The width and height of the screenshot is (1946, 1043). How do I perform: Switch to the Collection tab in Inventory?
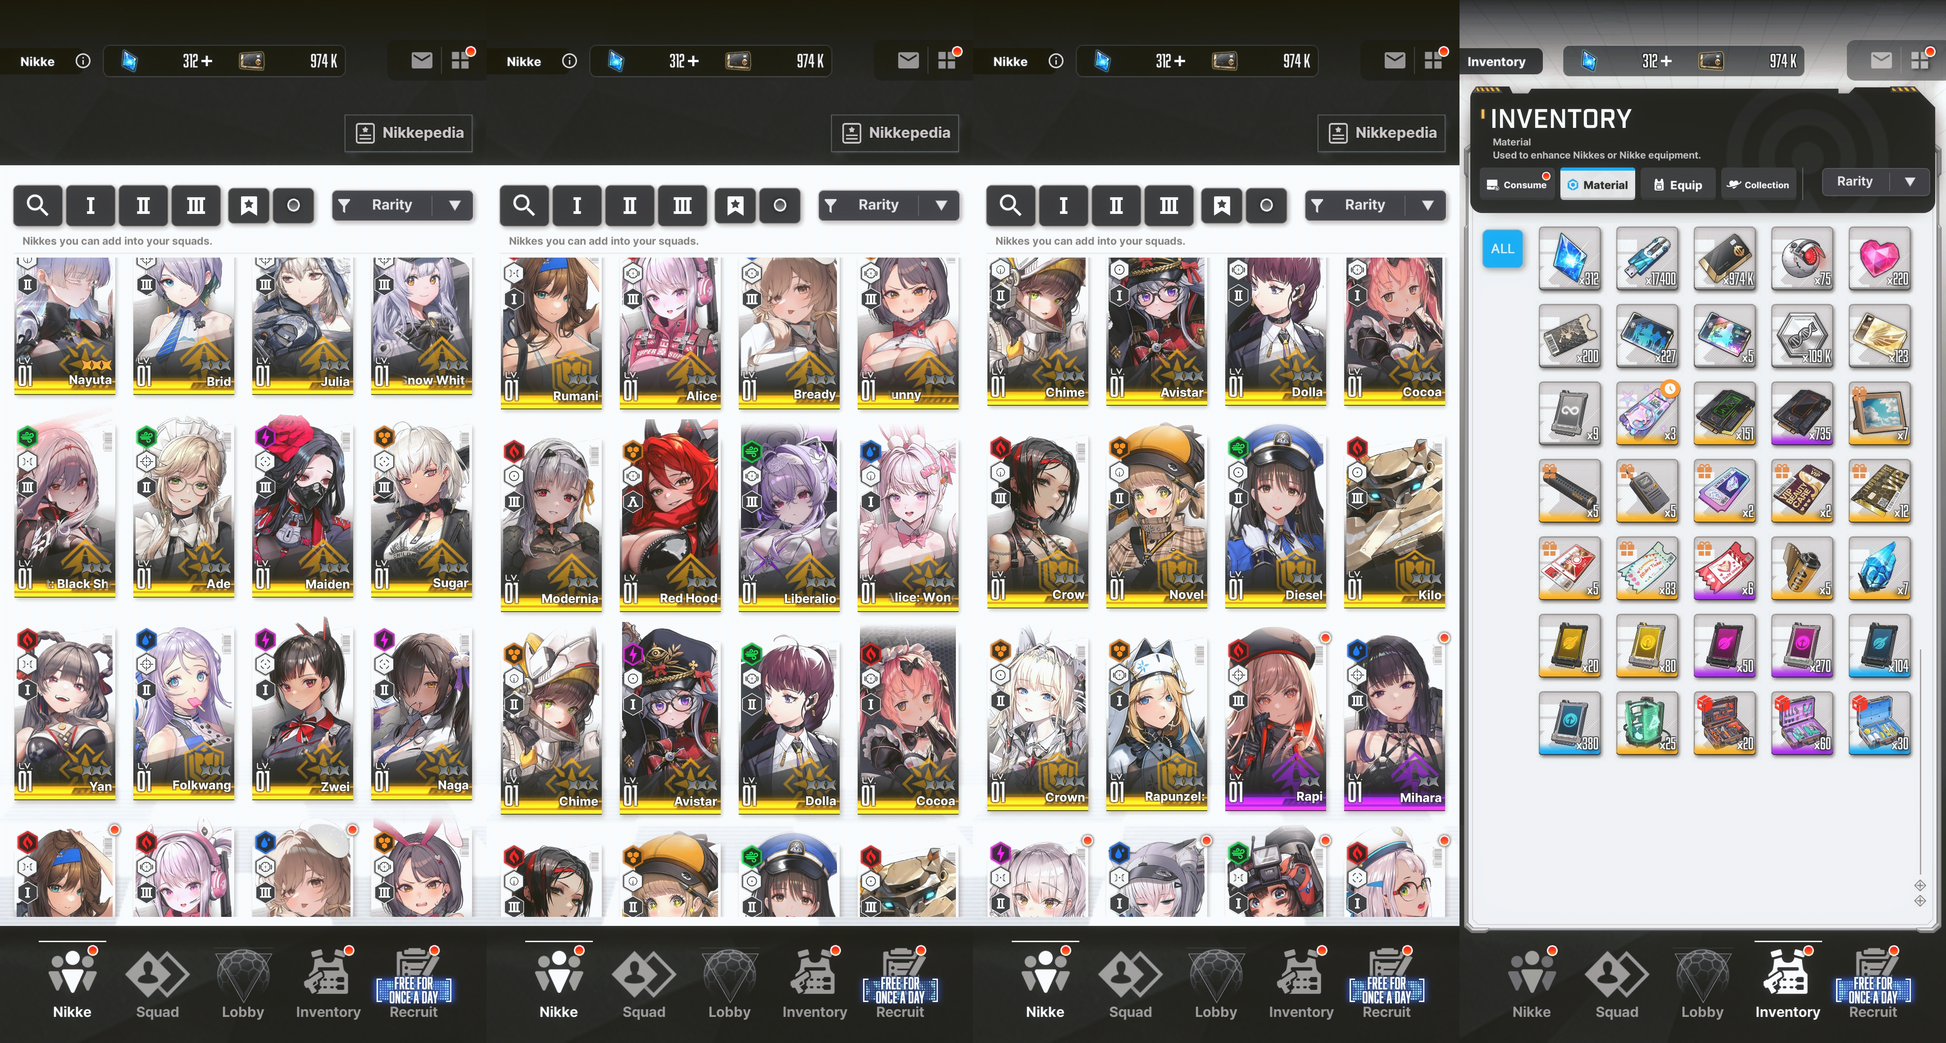click(1758, 184)
